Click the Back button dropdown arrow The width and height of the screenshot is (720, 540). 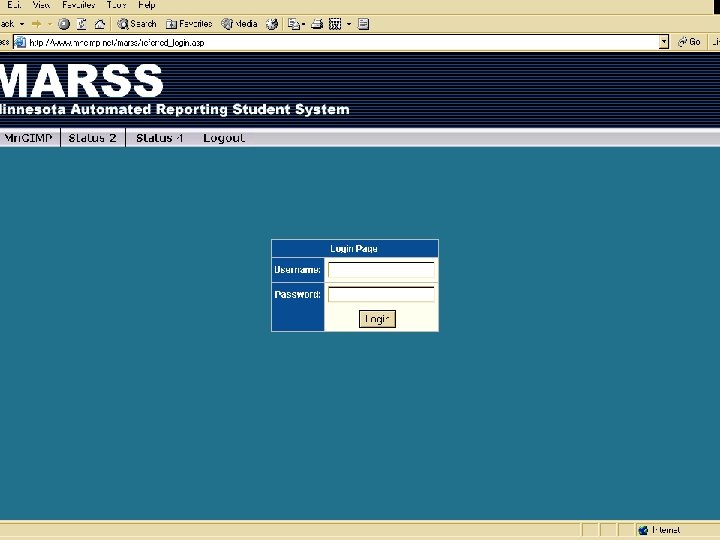[22, 24]
